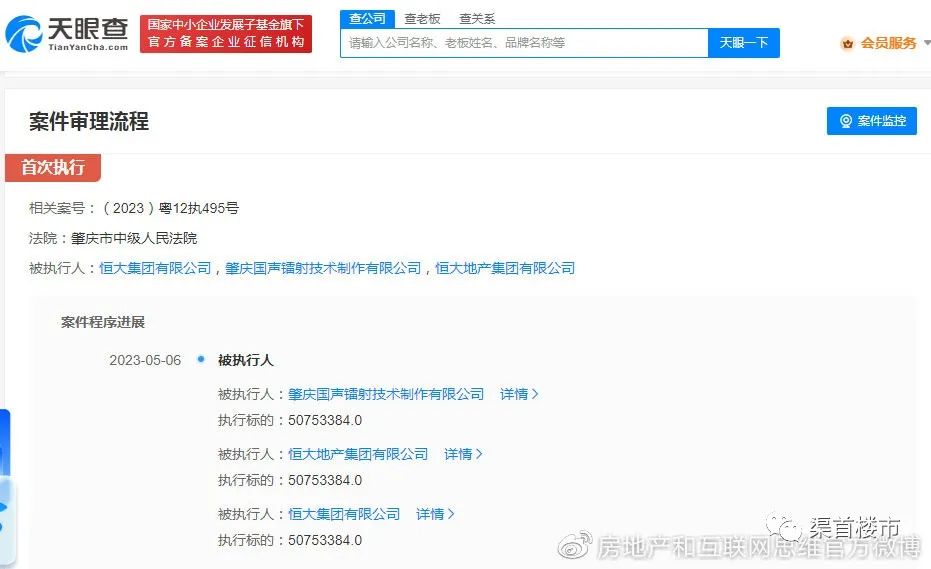Click the monitor icon inside 案件监控
The width and height of the screenshot is (931, 569).
(846, 121)
